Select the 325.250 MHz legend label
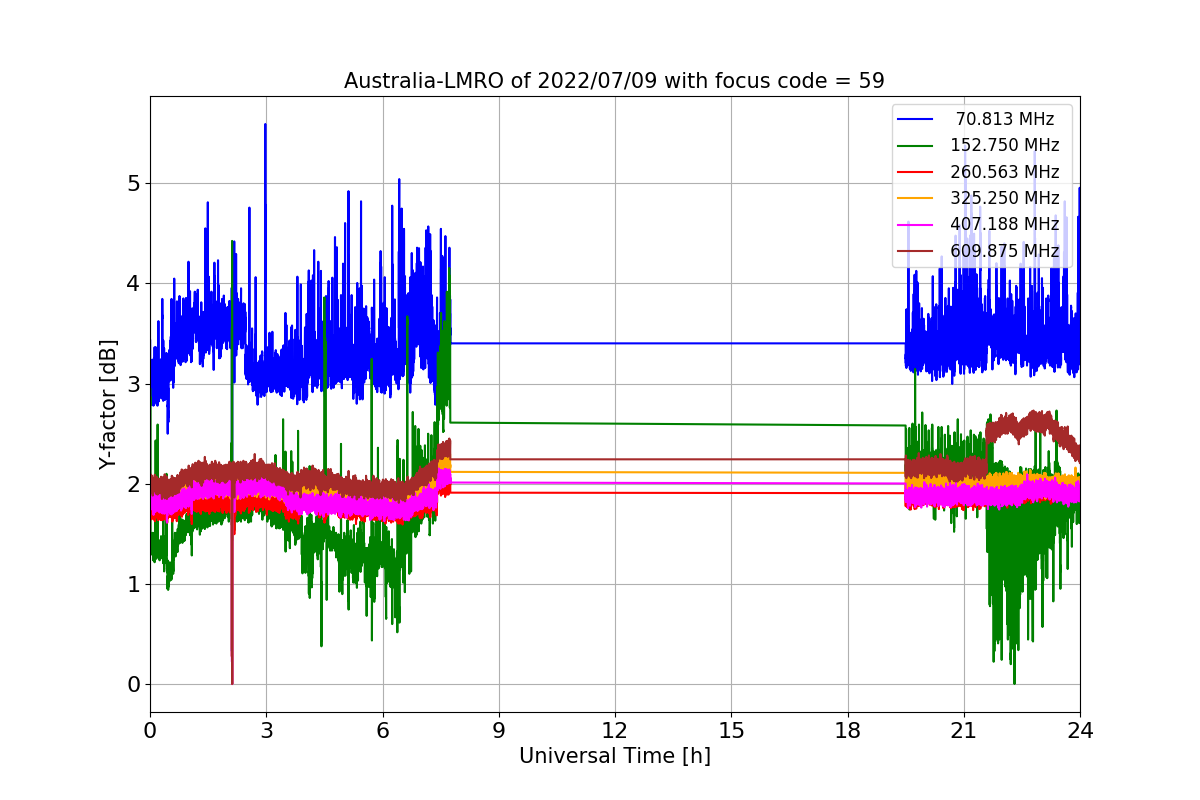Screen dimensions: 1200x800 1005,198
